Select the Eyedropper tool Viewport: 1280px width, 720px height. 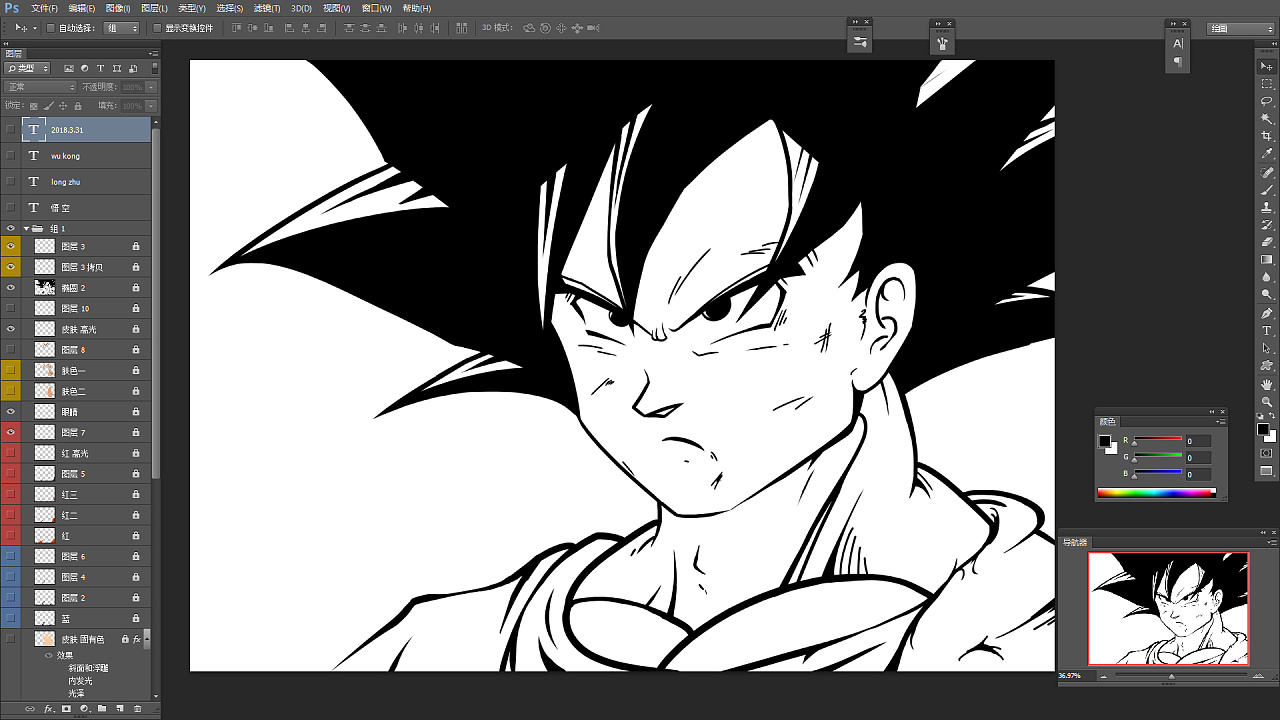[1267, 154]
